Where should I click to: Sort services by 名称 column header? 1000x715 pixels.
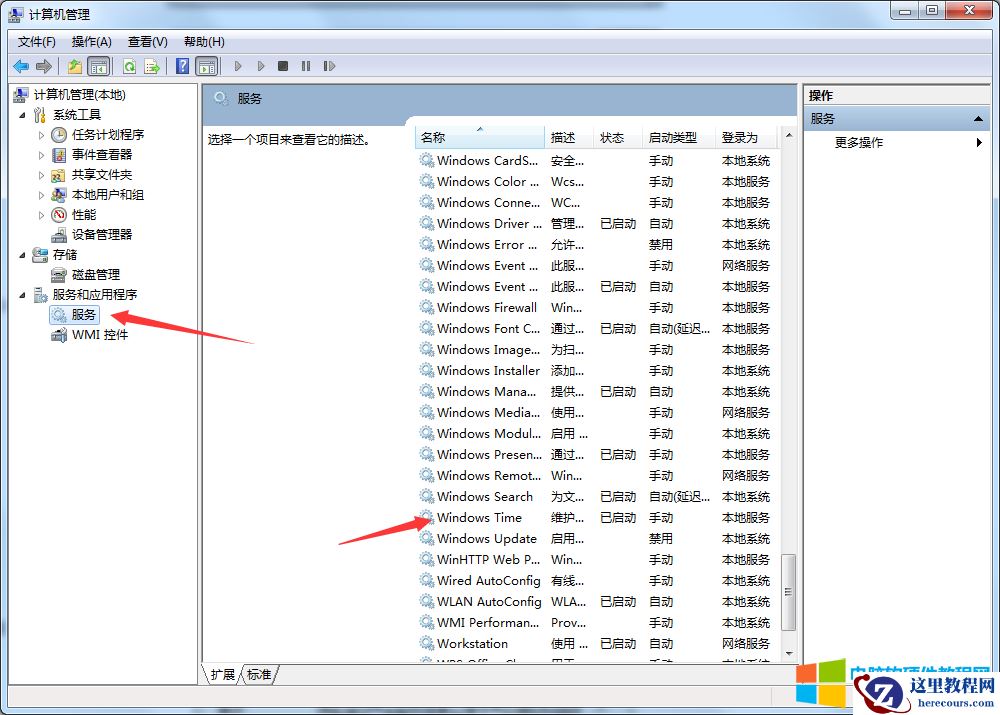[481, 137]
